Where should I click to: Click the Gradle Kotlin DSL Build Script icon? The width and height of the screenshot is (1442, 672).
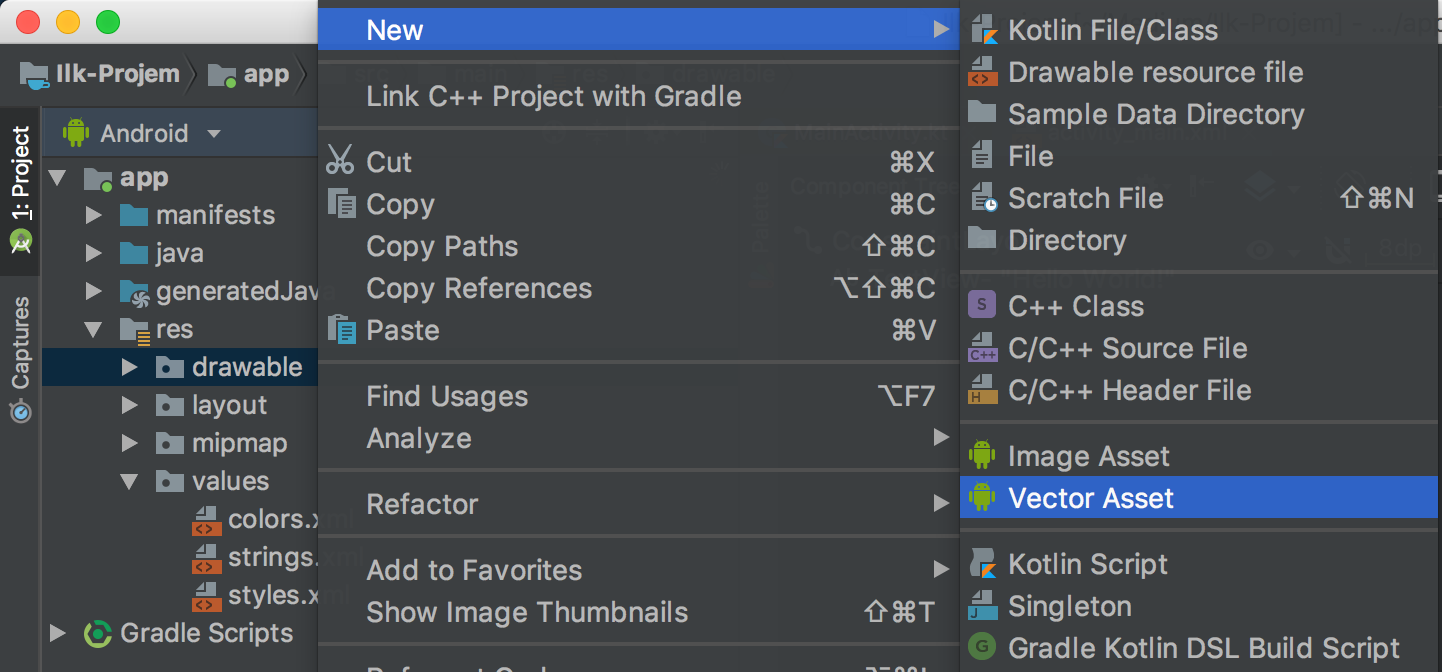click(983, 647)
